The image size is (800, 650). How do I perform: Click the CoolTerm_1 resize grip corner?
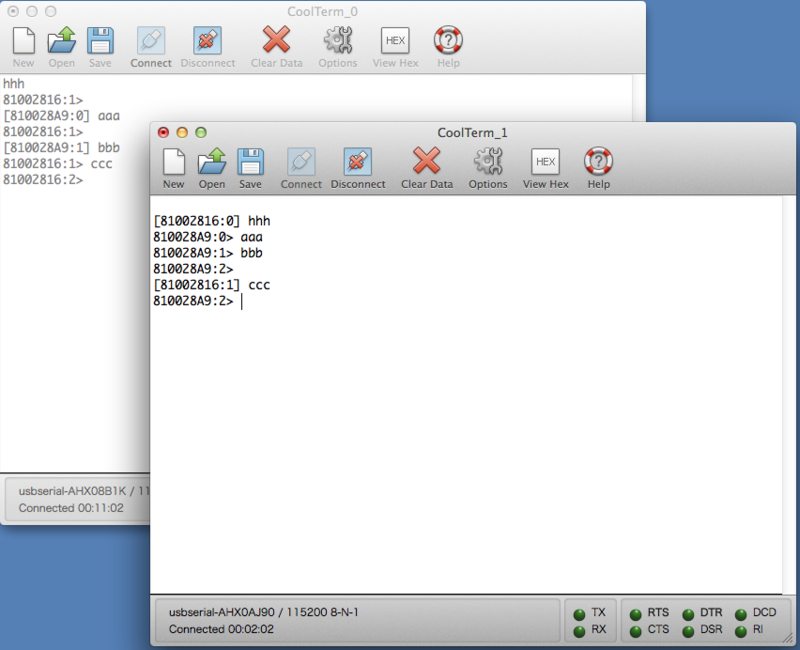pyautogui.click(x=788, y=638)
